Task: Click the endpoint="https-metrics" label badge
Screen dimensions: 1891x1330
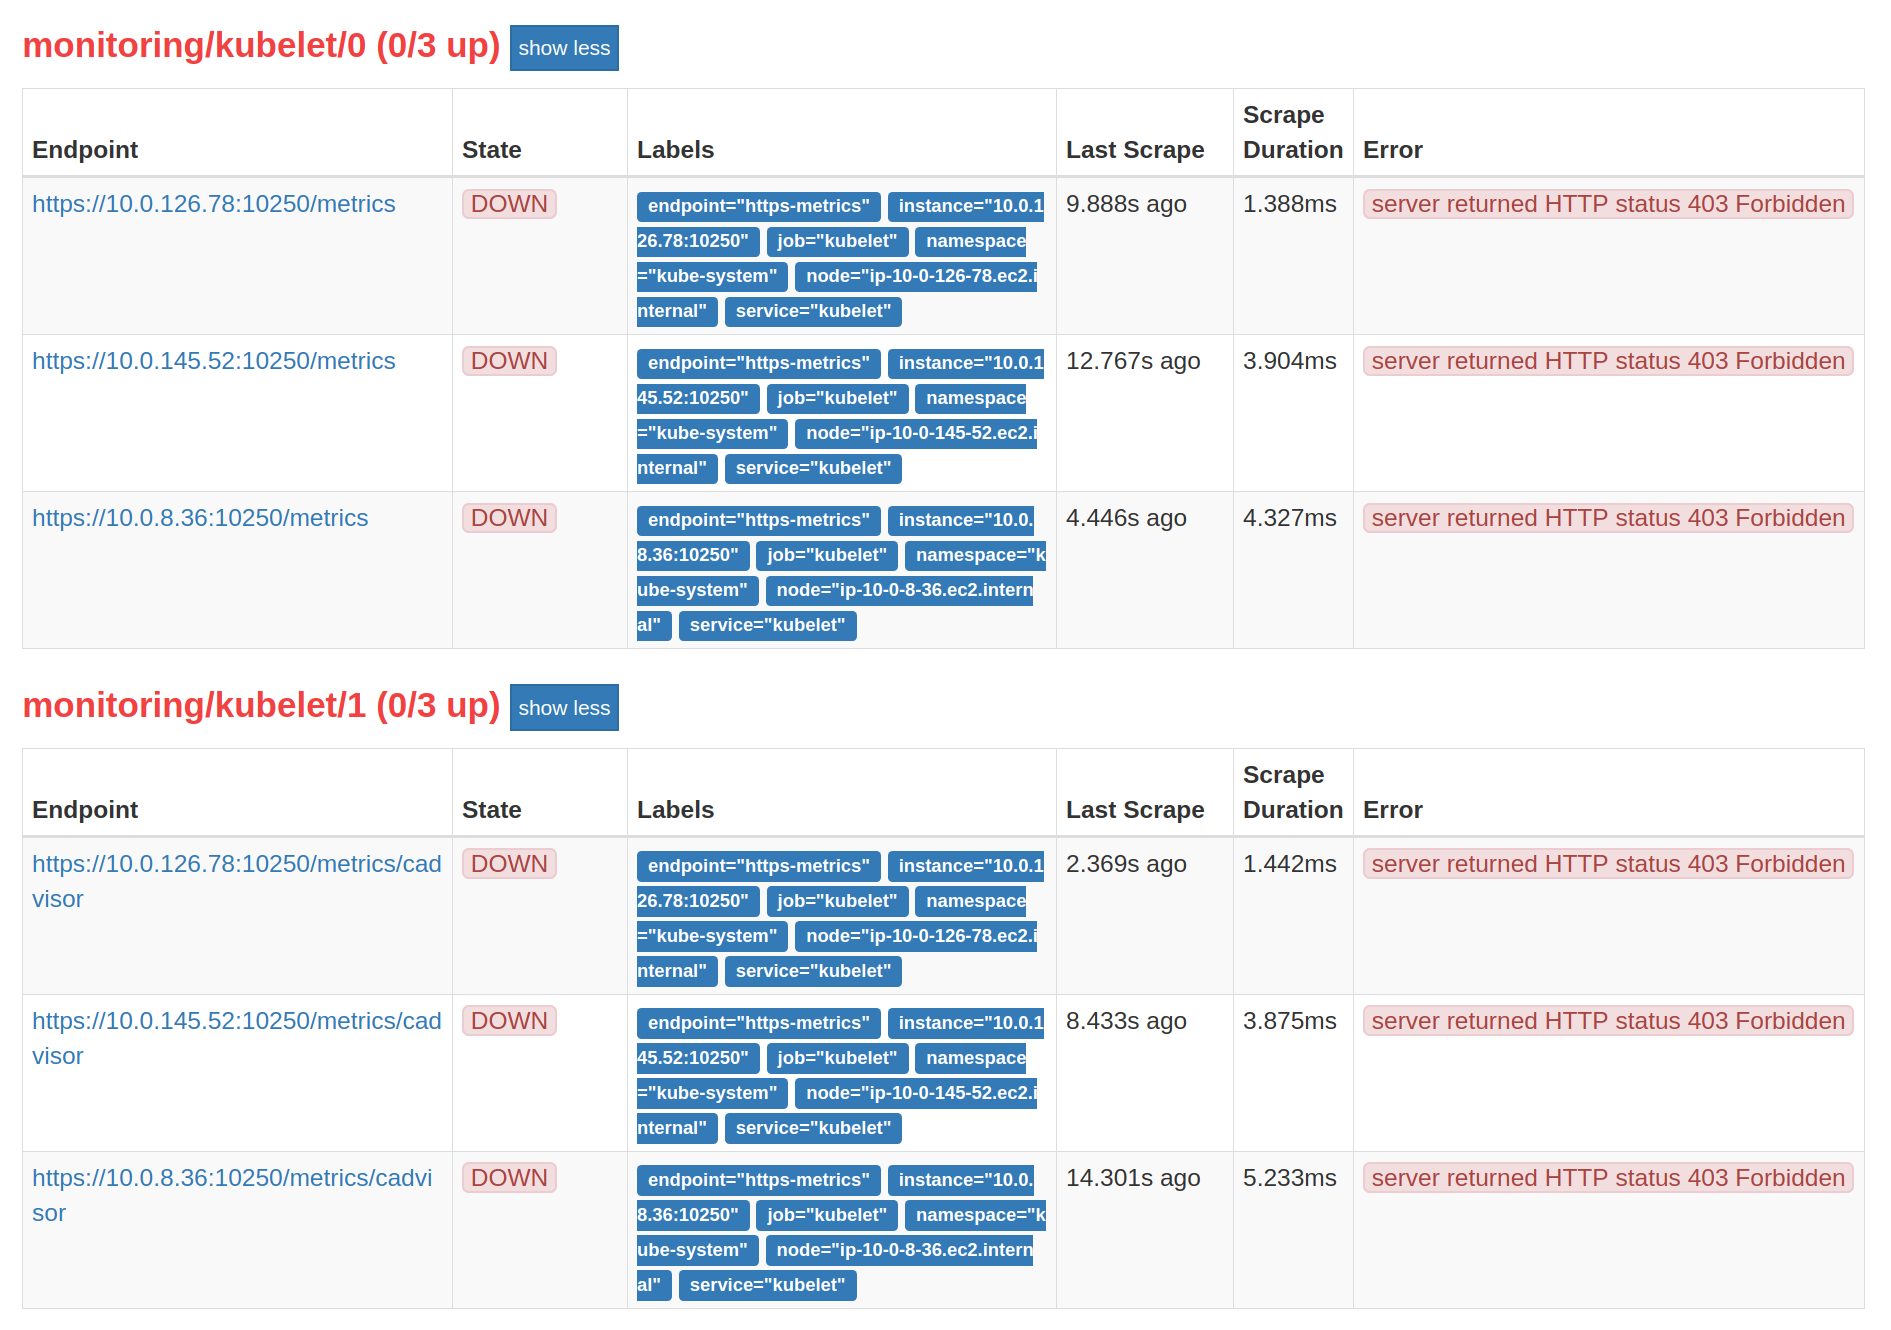Action: (x=757, y=206)
